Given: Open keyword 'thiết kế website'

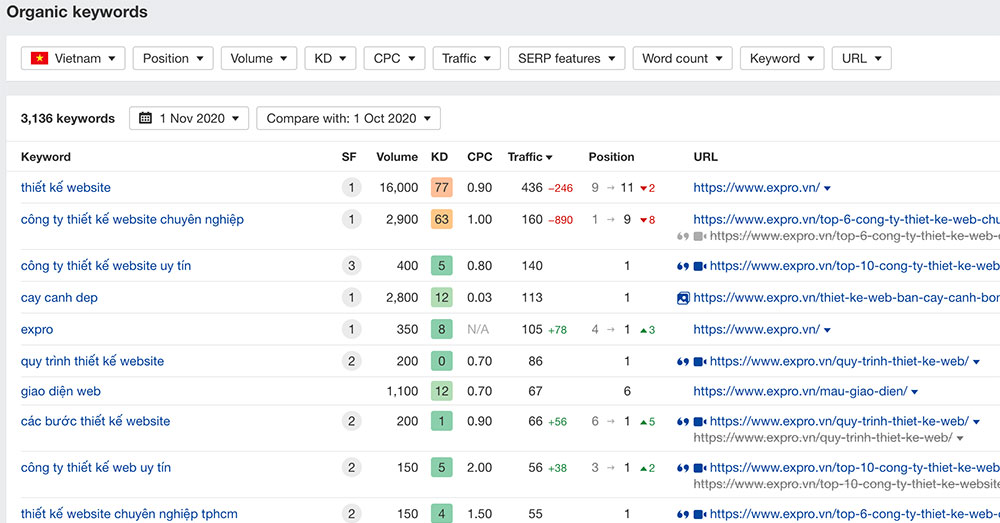Looking at the screenshot, I should (x=66, y=188).
